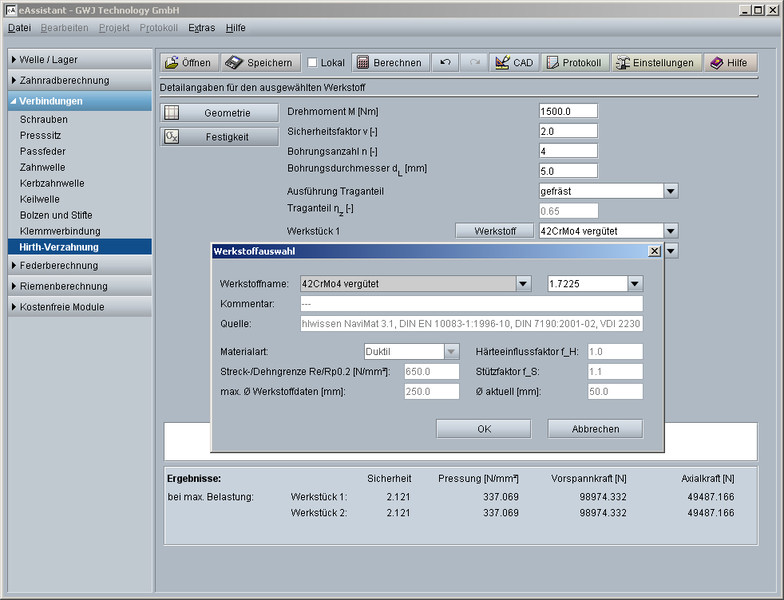
Task: Select Passfeder in the sidebar
Action: [x=42, y=151]
